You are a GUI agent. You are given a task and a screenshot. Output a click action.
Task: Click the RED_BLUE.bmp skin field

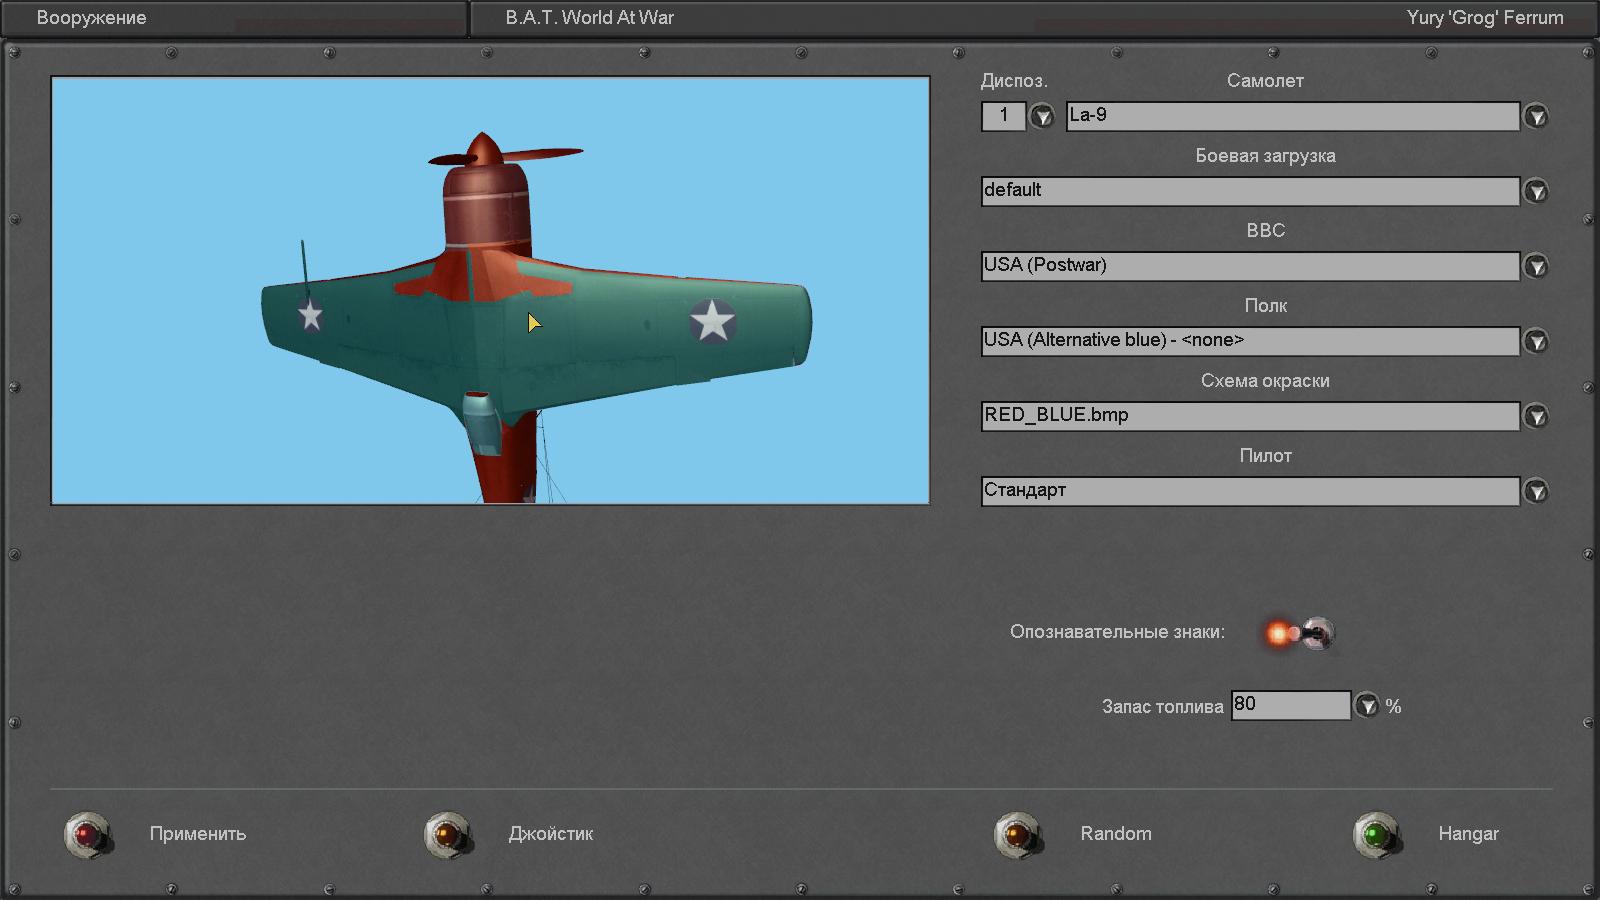[1250, 416]
